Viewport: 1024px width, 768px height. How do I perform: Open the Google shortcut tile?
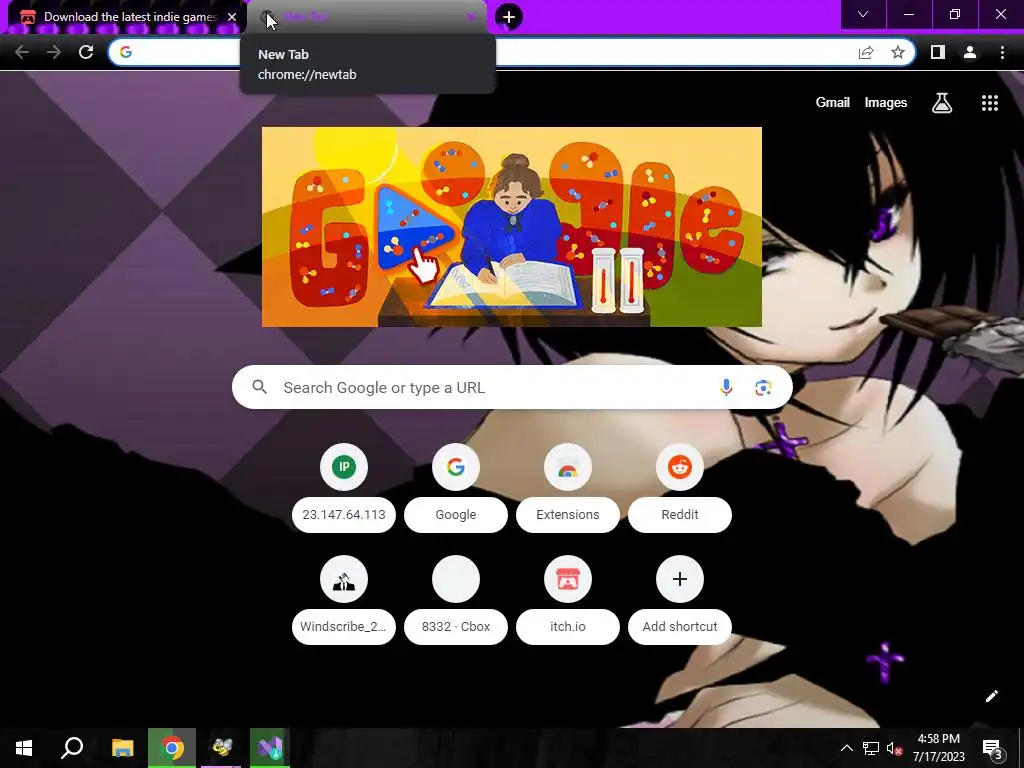tap(456, 488)
